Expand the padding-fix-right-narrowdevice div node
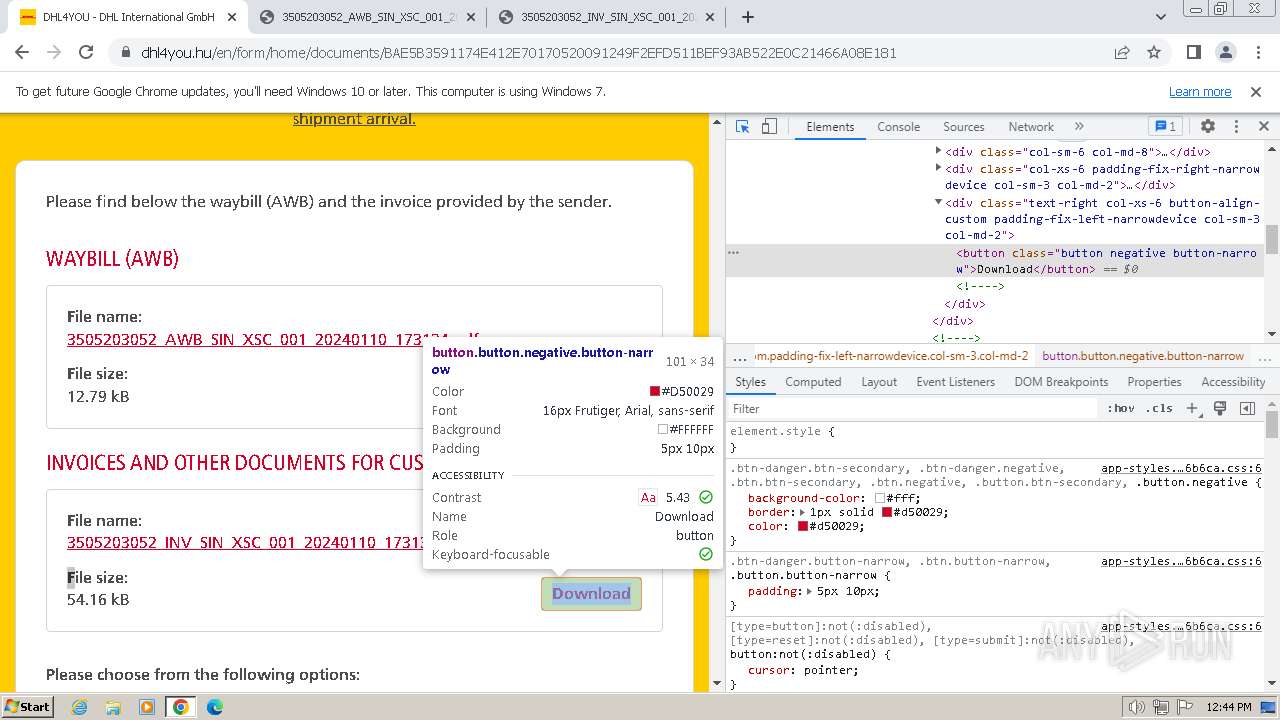The width and height of the screenshot is (1280, 720). [938, 168]
